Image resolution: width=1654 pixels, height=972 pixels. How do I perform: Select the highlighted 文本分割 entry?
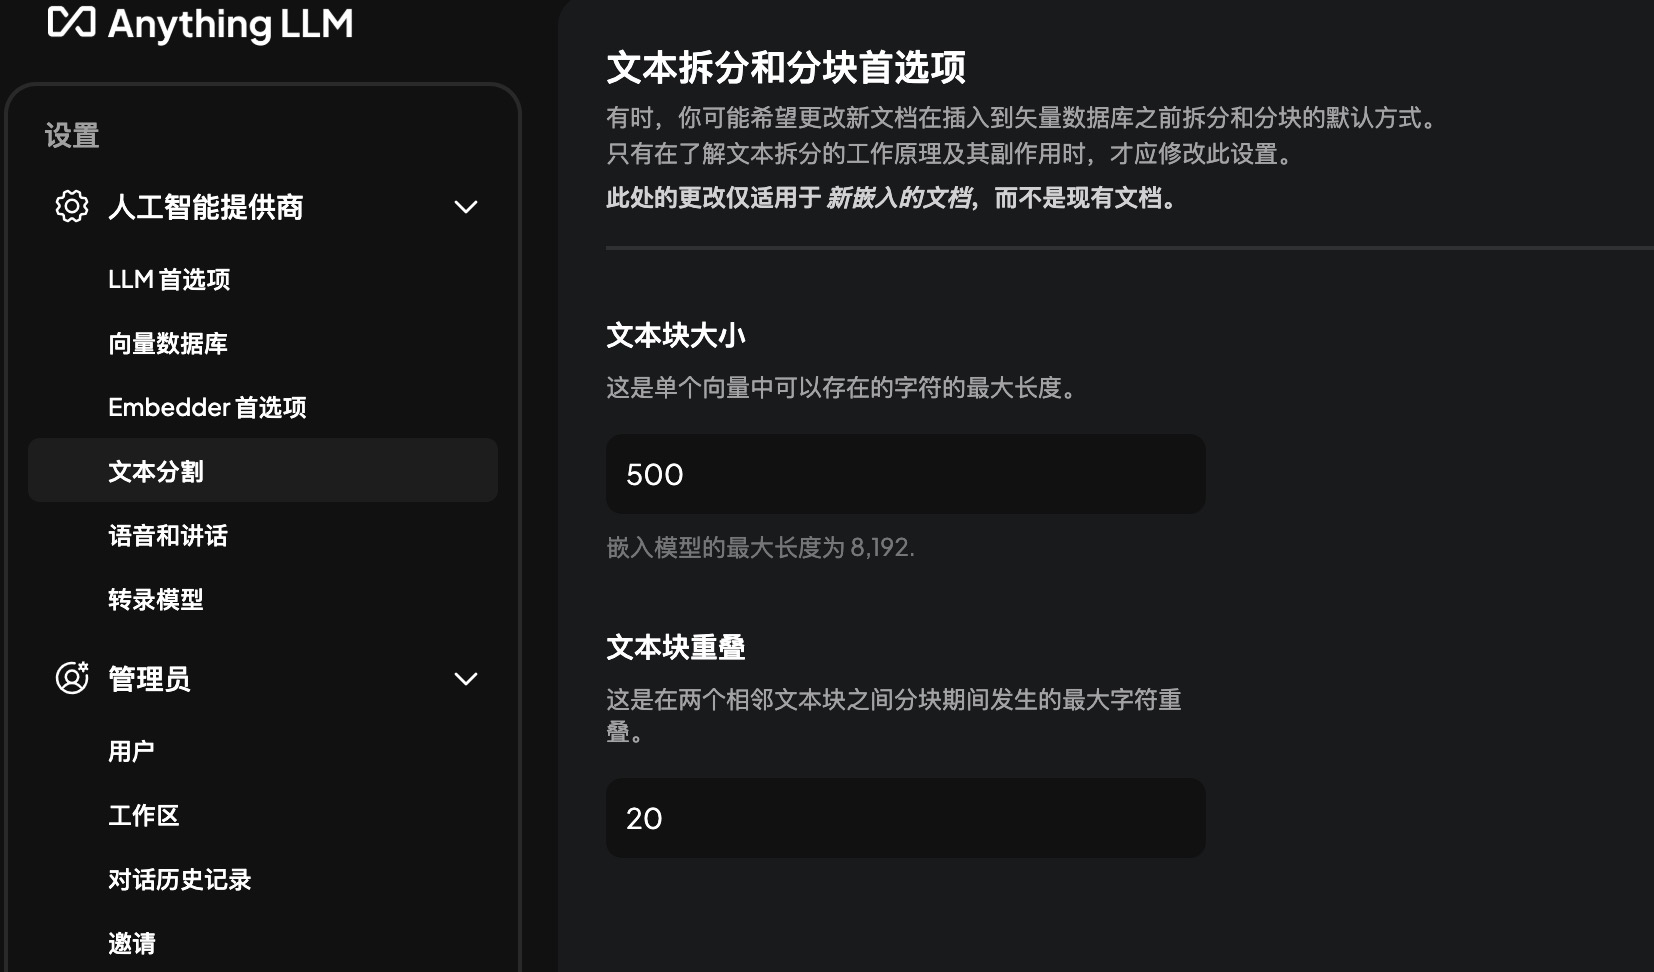[x=156, y=471]
